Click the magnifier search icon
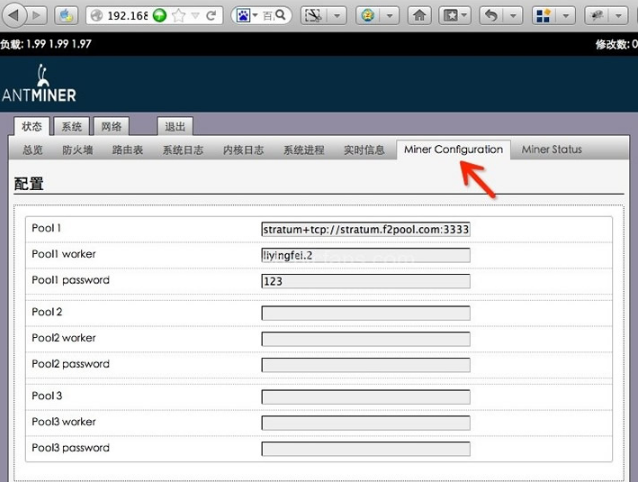The height and width of the screenshot is (482, 639). tap(282, 16)
